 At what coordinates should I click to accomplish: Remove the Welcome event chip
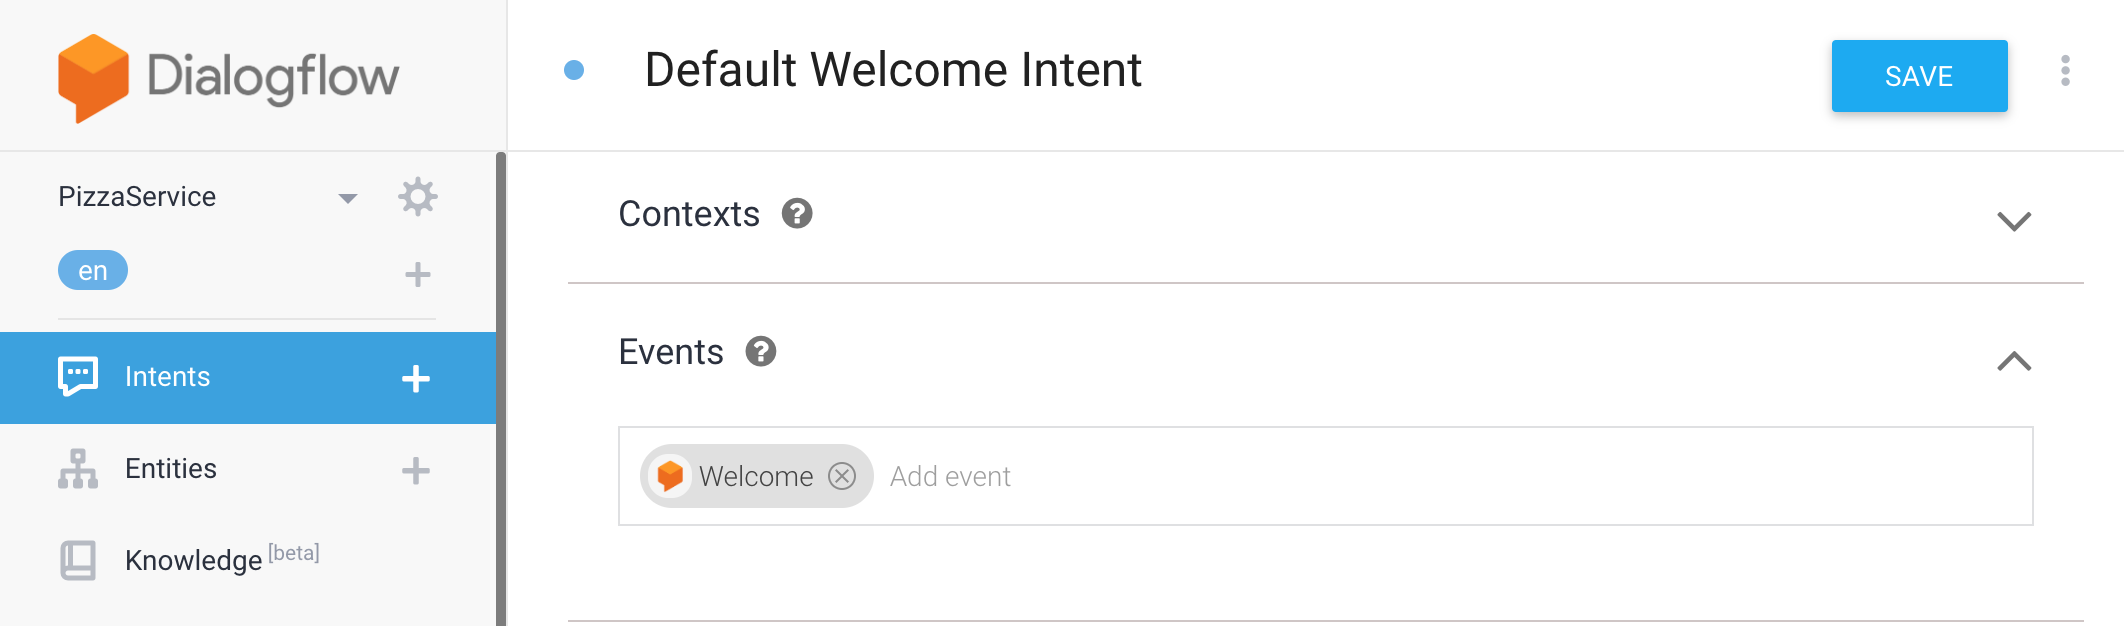(842, 476)
